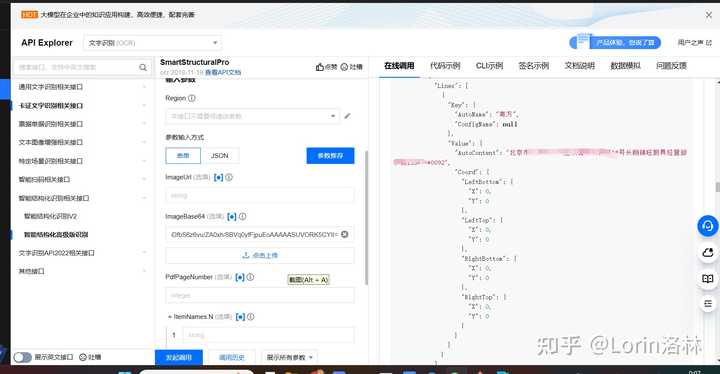Close the top announcement banner

pos(709,15)
